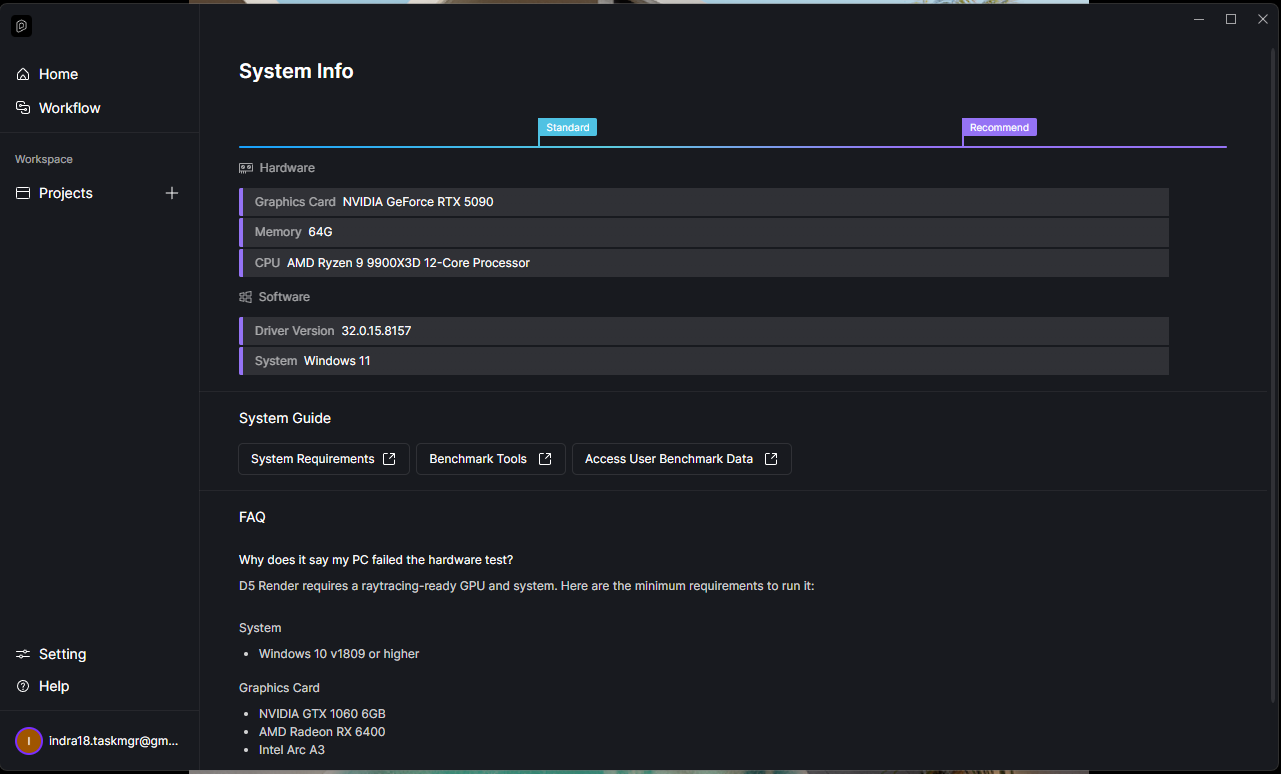Click the Graphics Card row
This screenshot has height=774, width=1281.
pyautogui.click(x=704, y=202)
